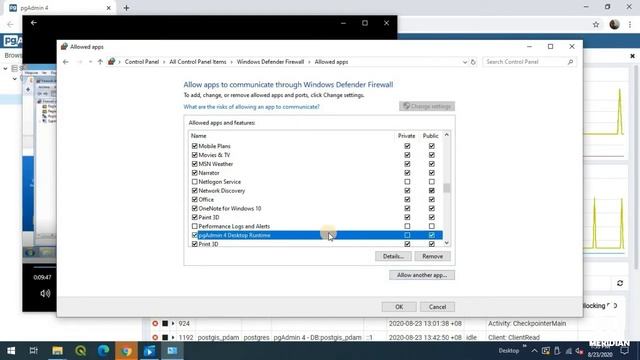
Task: Expand row arrow for PID 1192
Action: [173, 338]
